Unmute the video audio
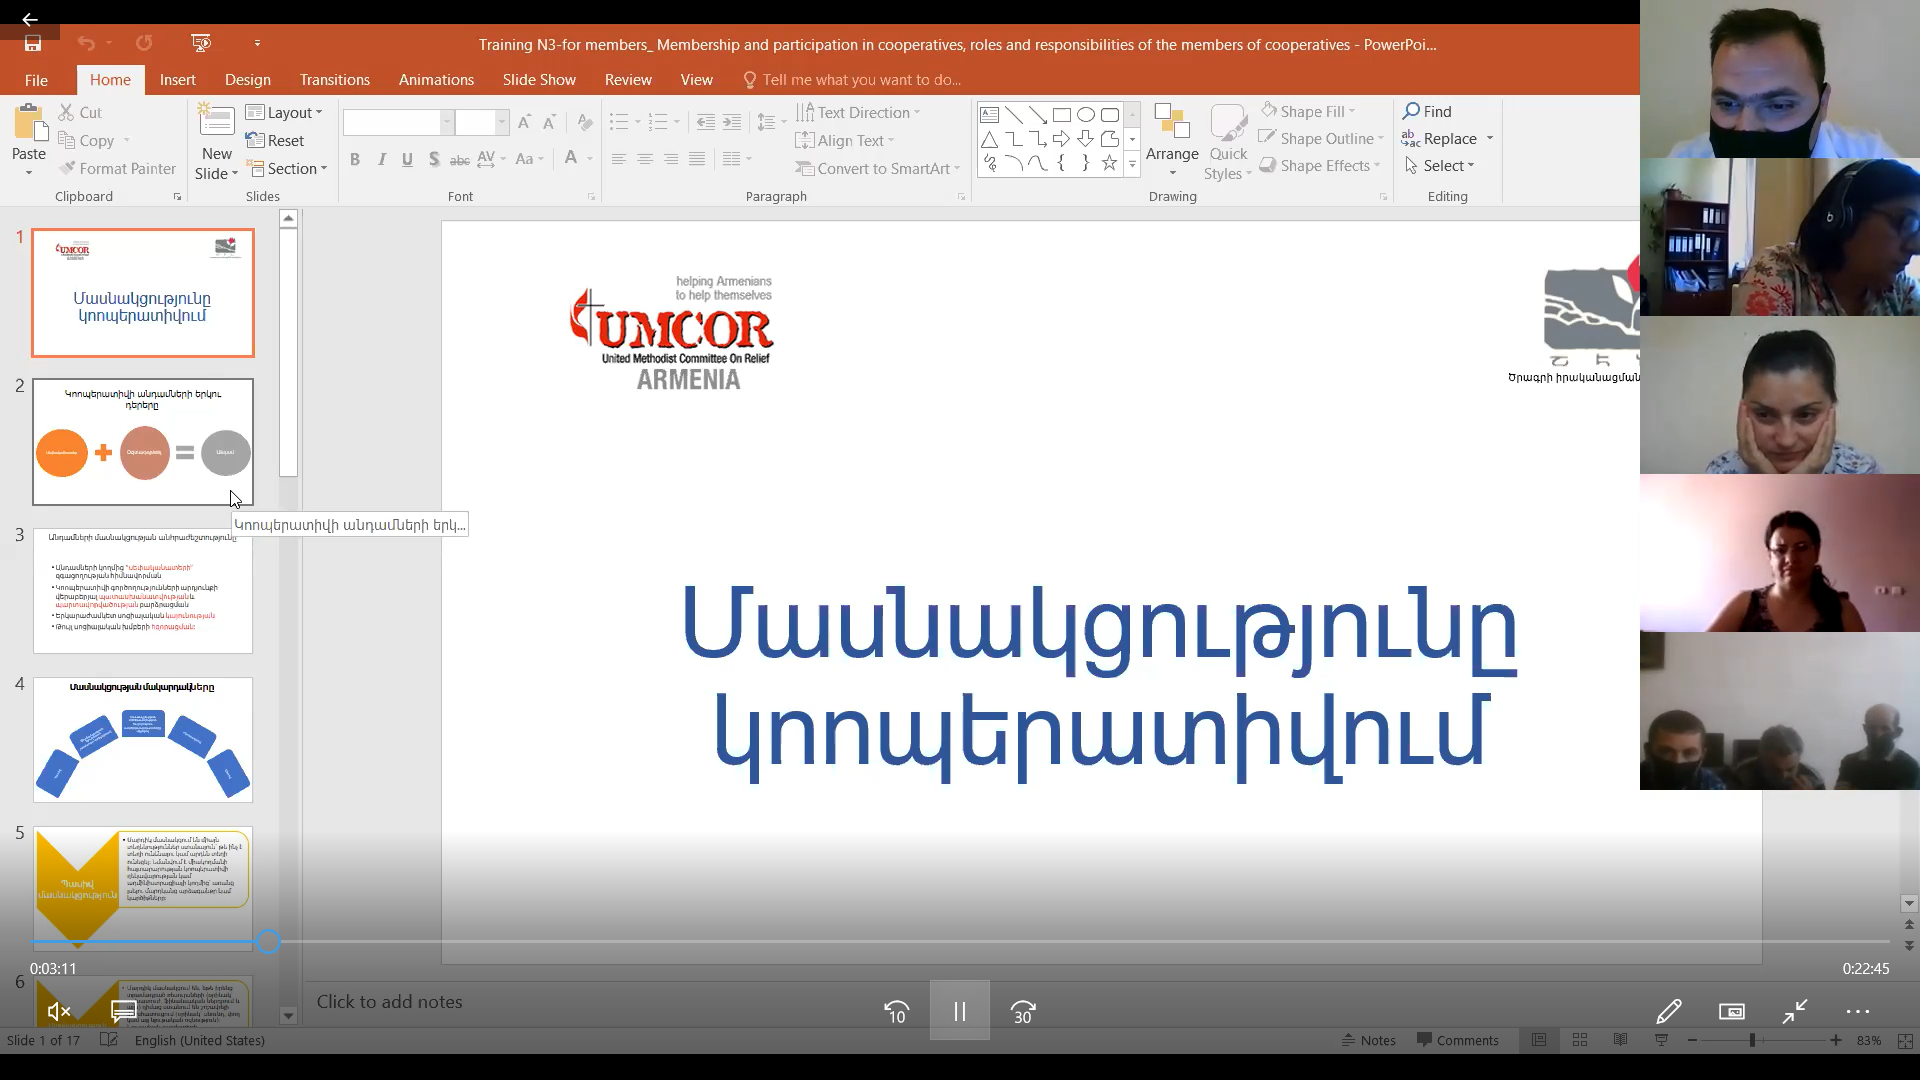The image size is (1920, 1080). [x=59, y=1012]
